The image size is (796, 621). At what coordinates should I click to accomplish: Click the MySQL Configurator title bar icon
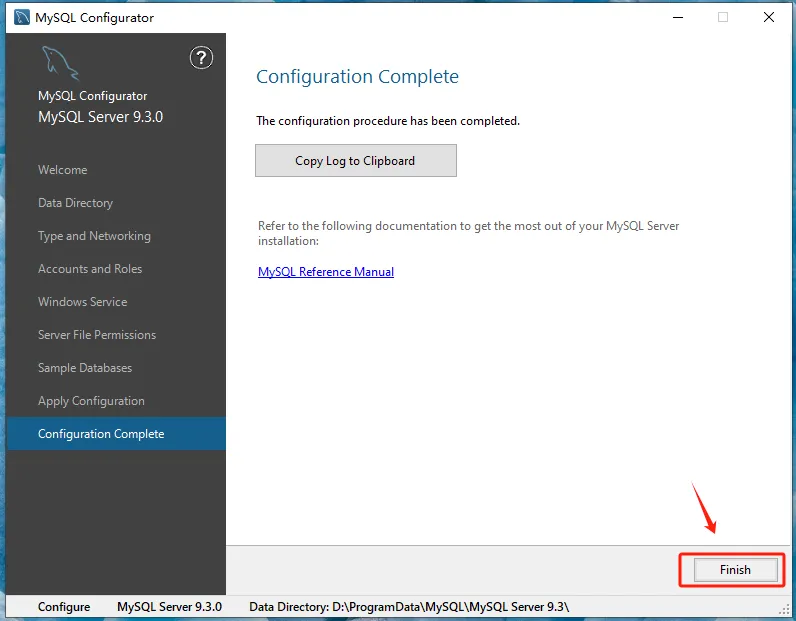point(22,17)
